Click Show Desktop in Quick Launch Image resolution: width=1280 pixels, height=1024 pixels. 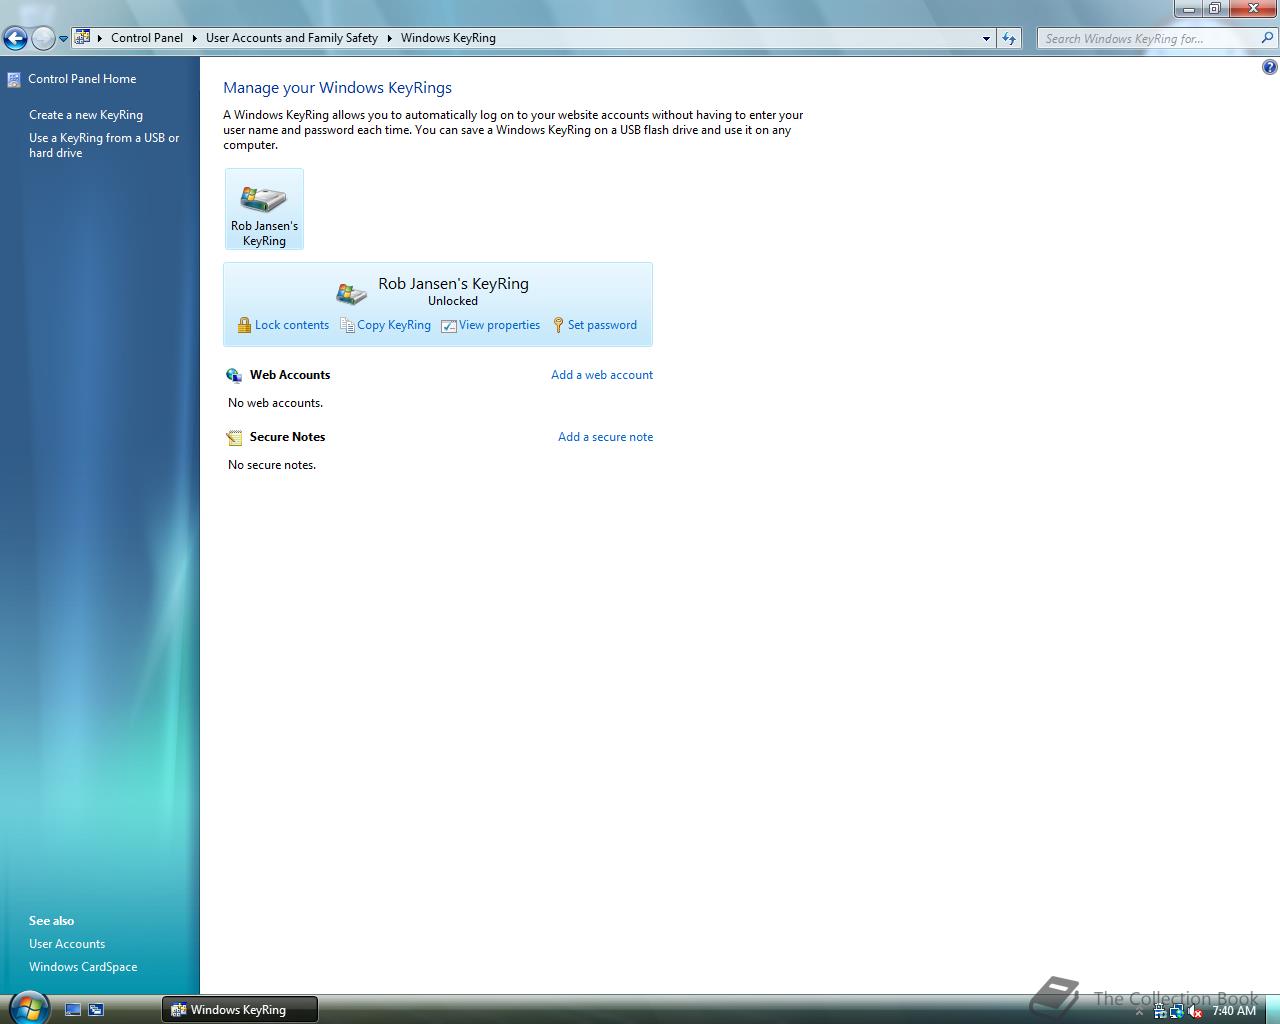pos(73,1010)
